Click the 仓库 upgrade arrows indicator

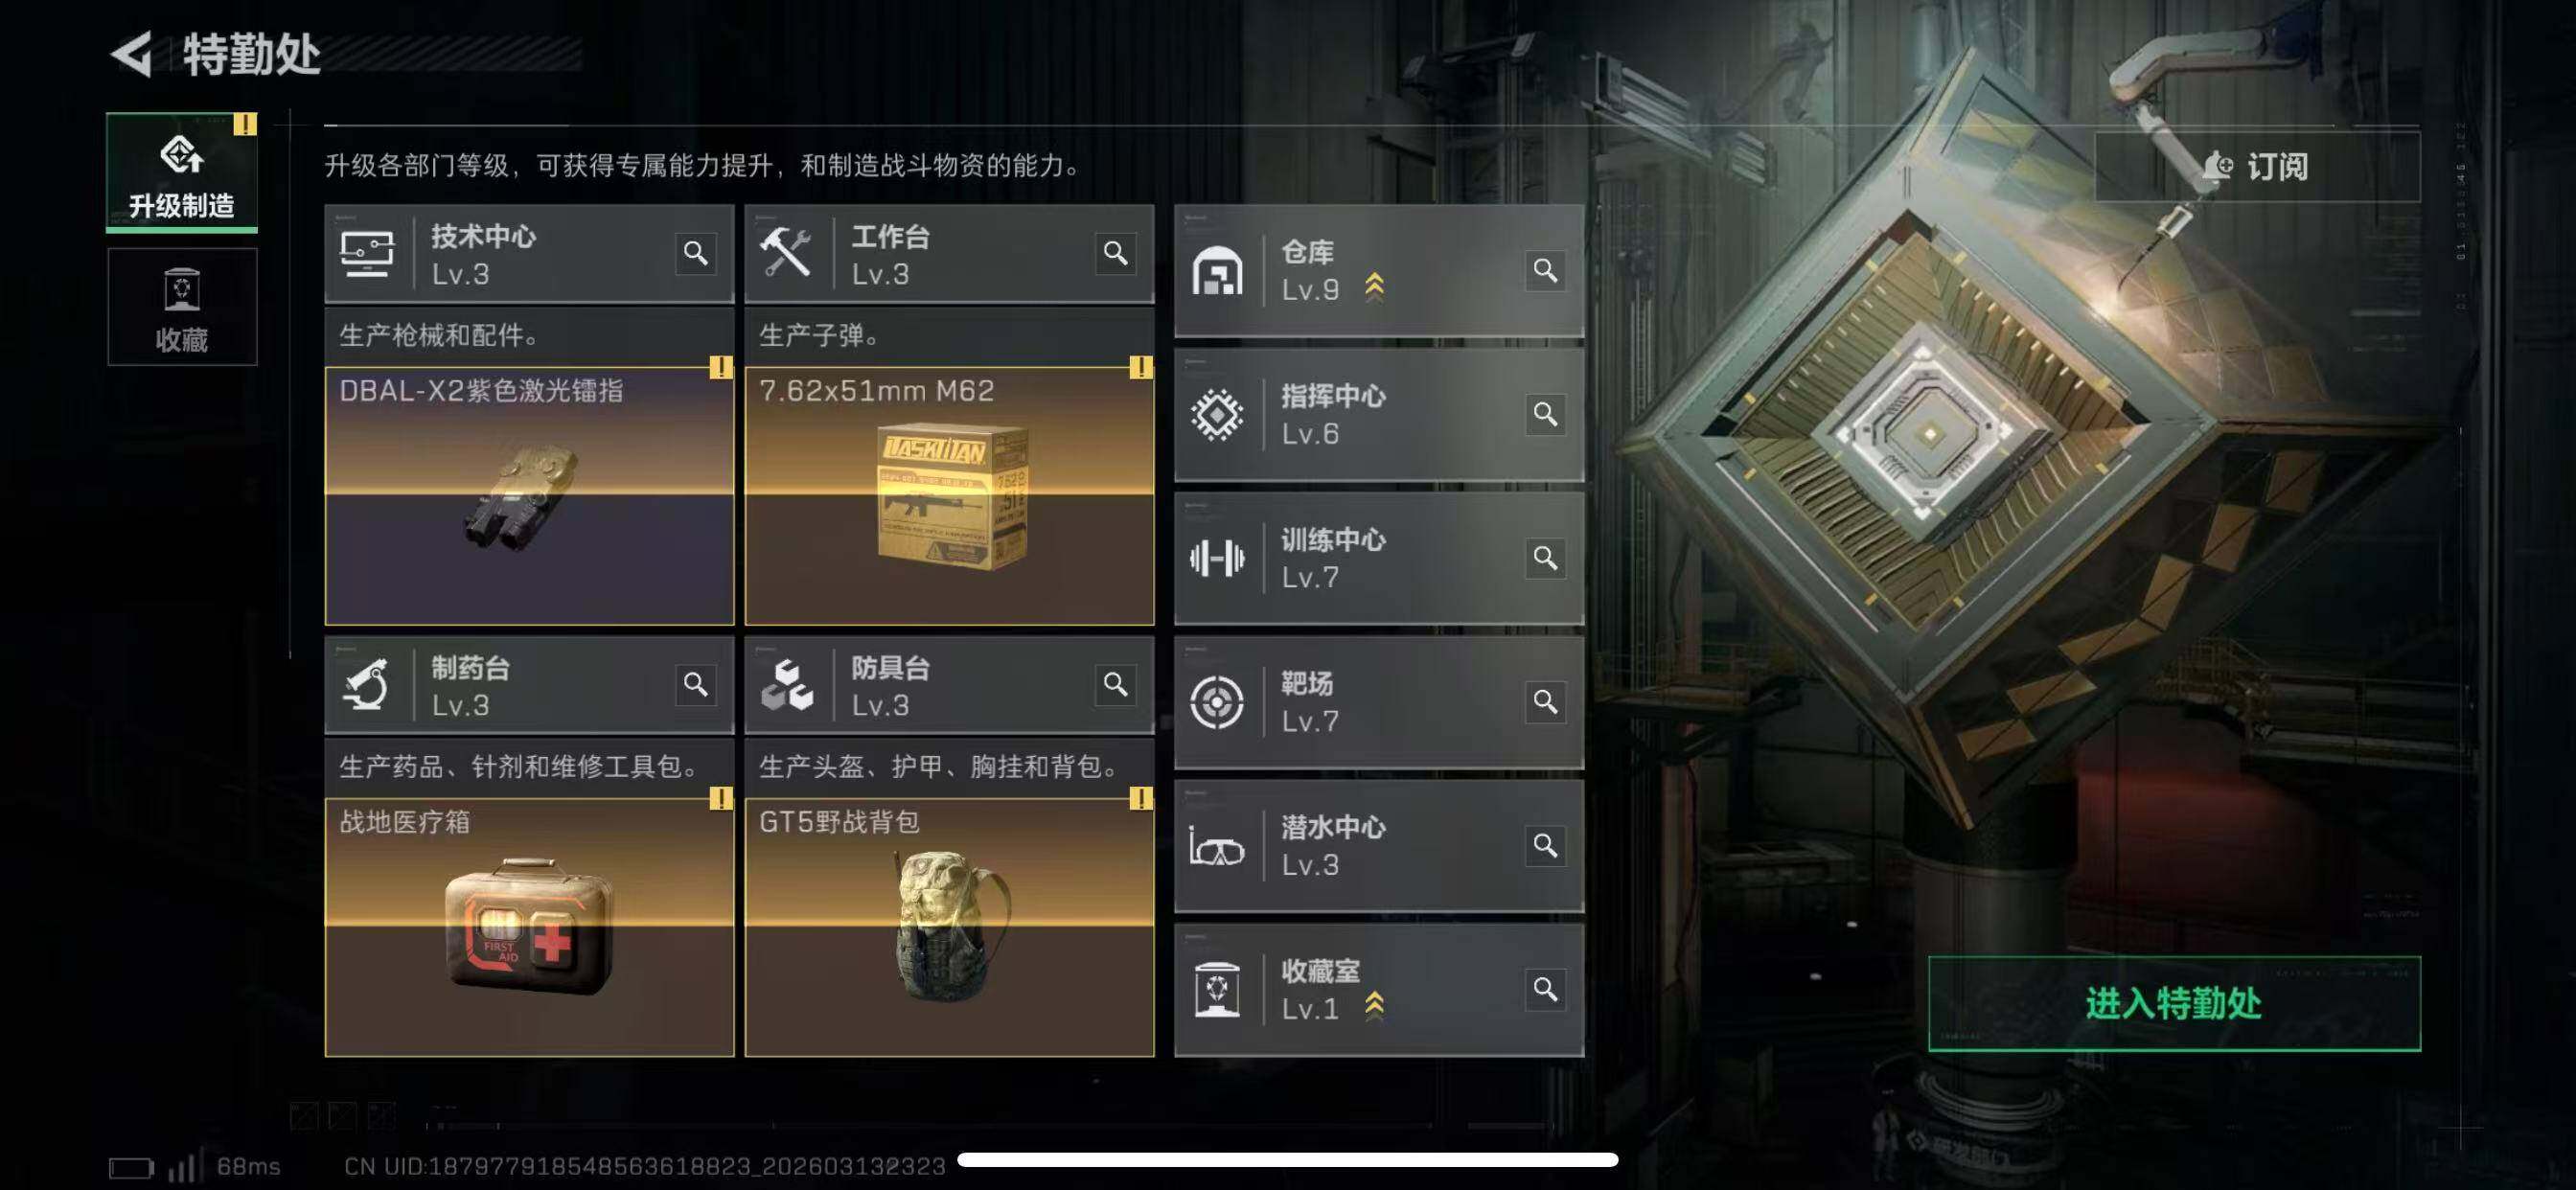tap(1375, 287)
